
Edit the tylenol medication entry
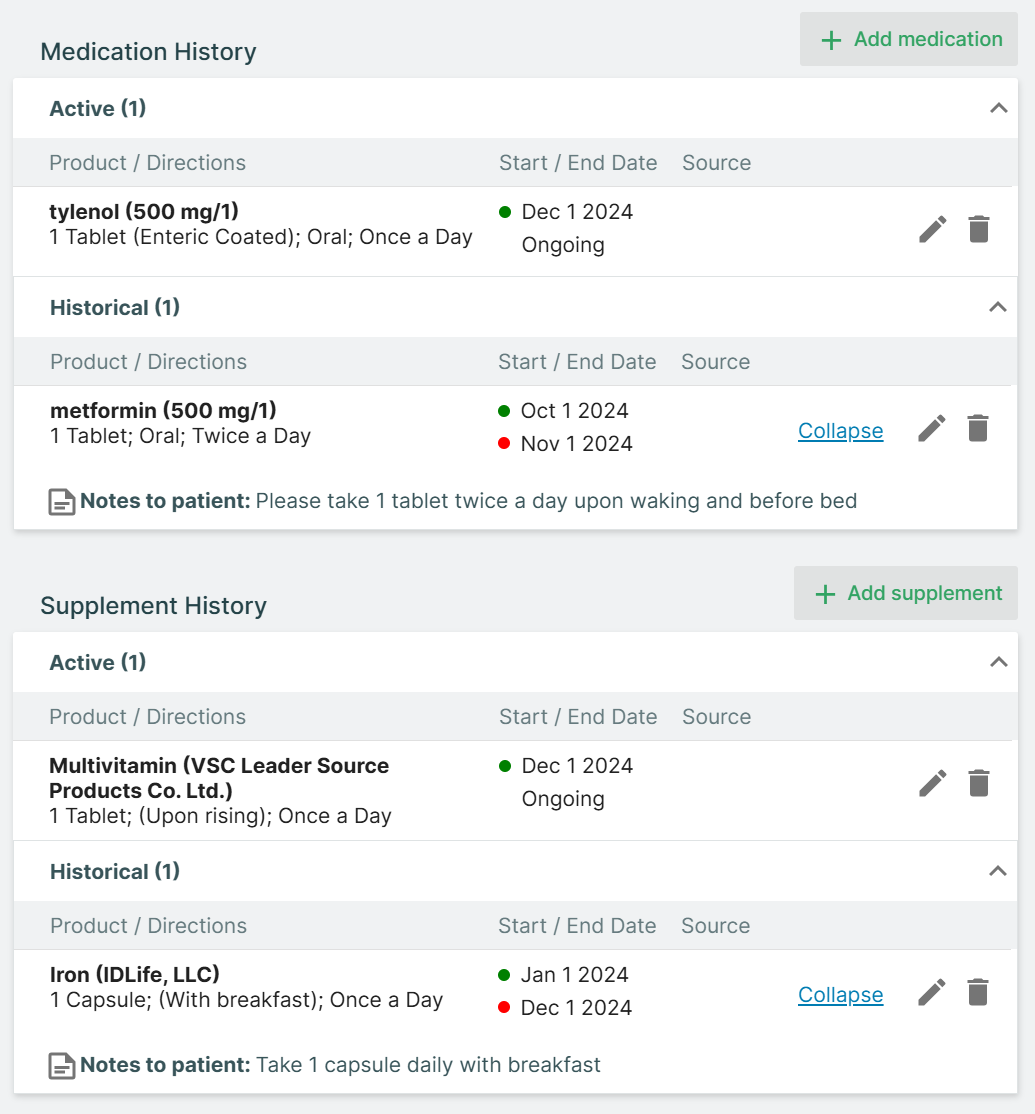[932, 229]
